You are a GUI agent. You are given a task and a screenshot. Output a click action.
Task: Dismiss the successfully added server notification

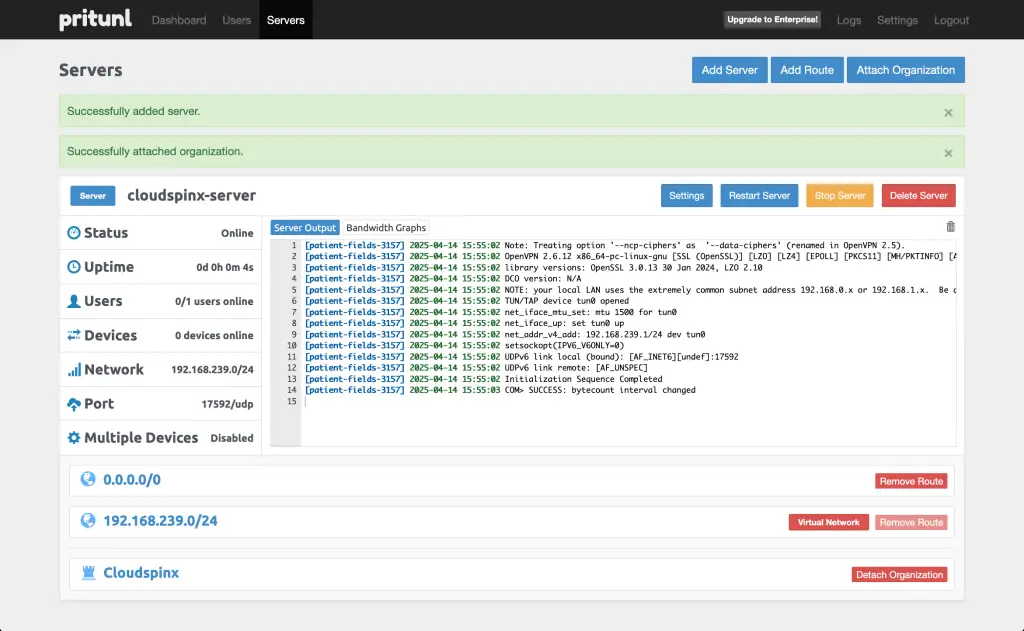(x=948, y=112)
